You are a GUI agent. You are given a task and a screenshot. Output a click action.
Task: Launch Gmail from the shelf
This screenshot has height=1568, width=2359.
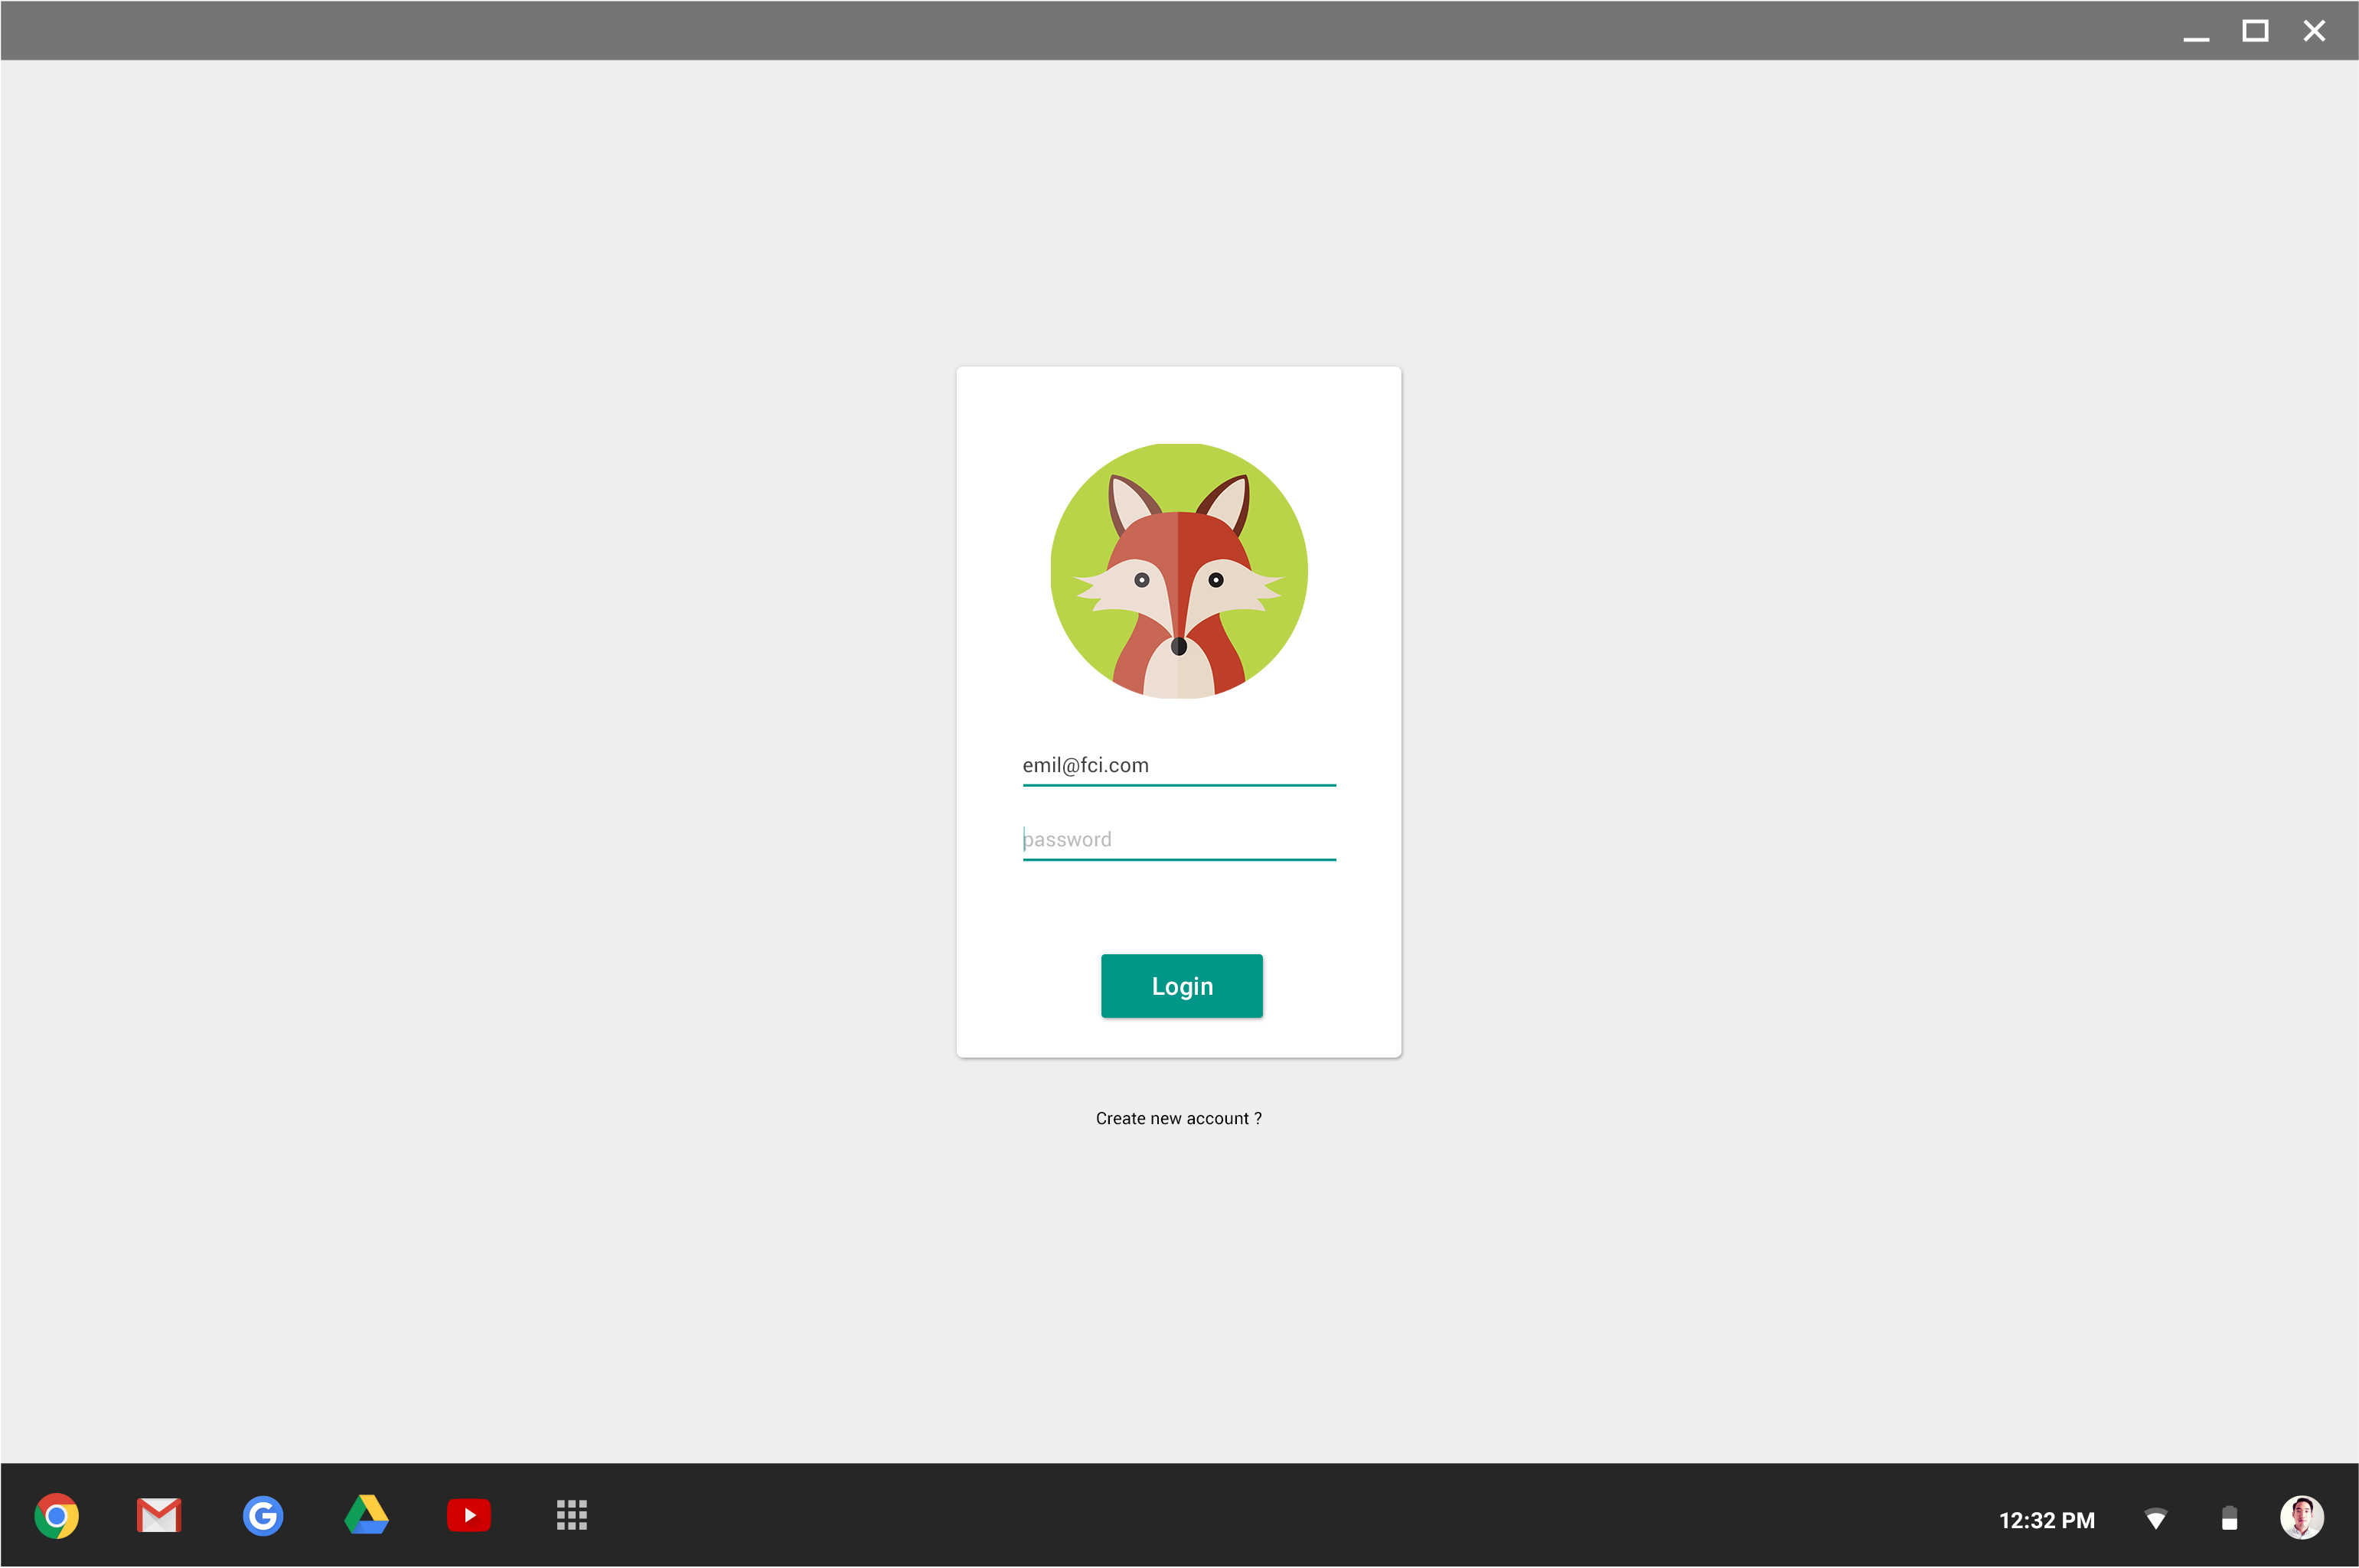pos(159,1516)
